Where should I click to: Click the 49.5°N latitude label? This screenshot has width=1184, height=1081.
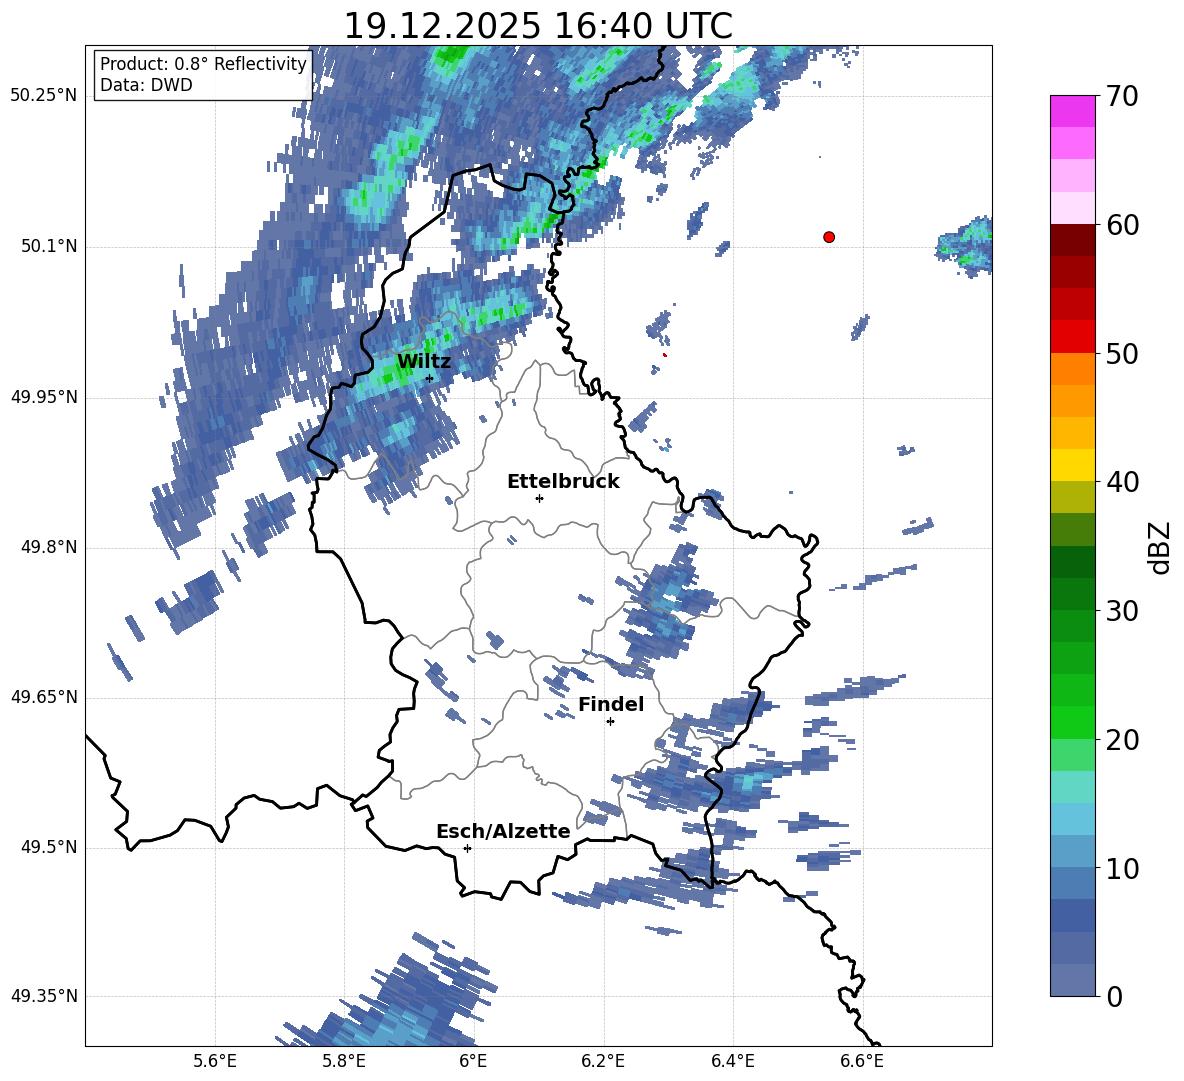pyautogui.click(x=49, y=847)
